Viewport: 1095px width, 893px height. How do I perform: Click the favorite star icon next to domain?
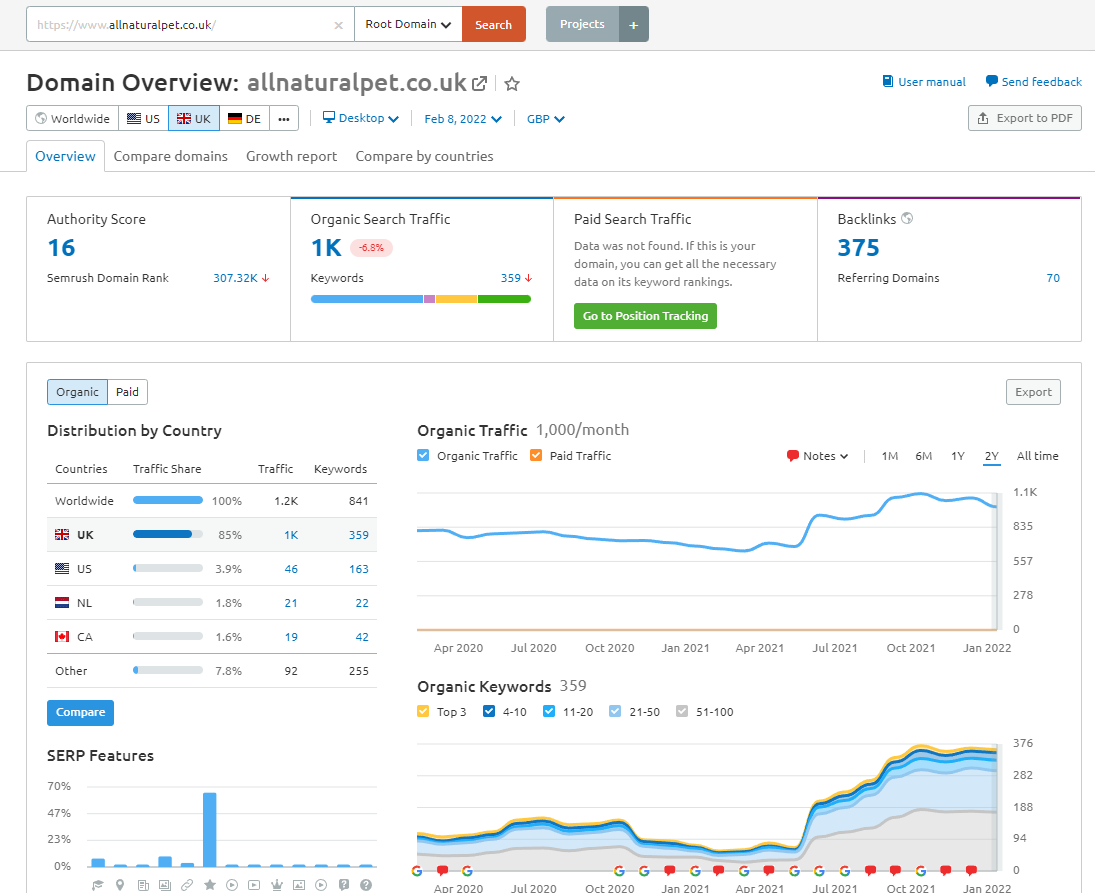512,84
